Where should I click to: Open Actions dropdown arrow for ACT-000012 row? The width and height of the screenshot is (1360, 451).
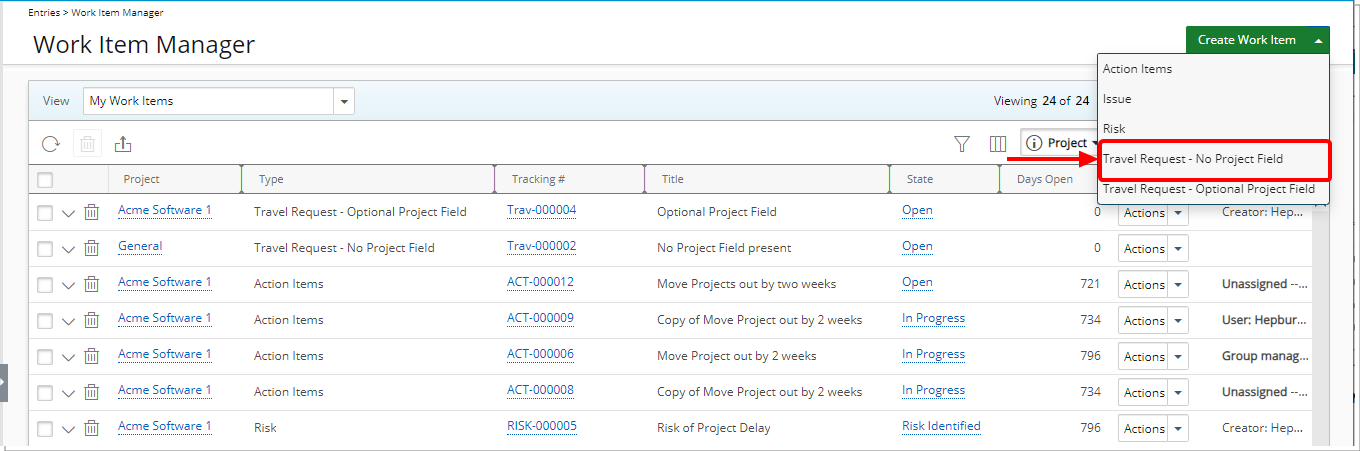1177,284
